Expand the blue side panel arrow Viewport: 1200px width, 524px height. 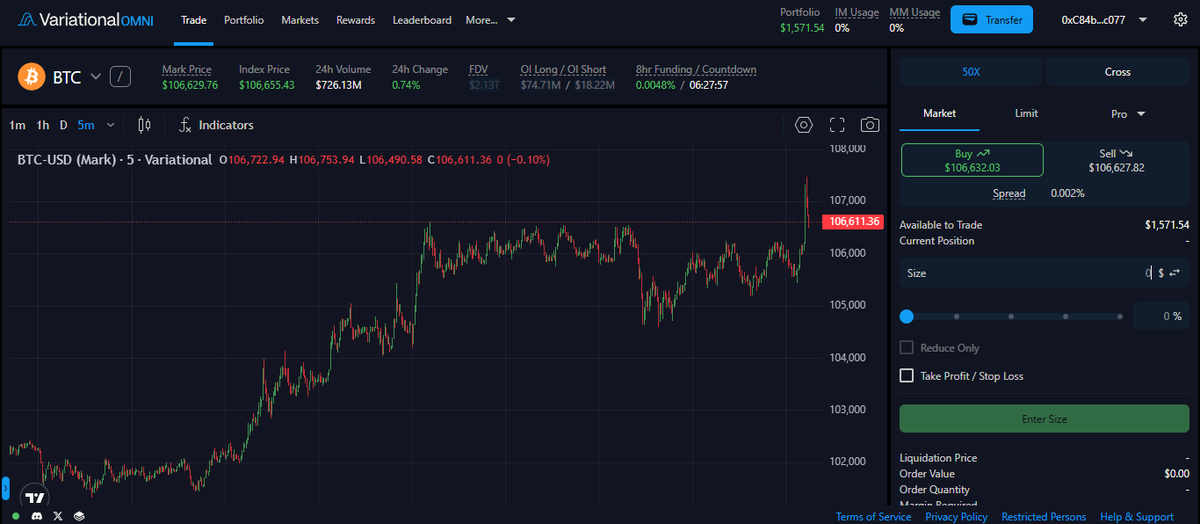4,489
